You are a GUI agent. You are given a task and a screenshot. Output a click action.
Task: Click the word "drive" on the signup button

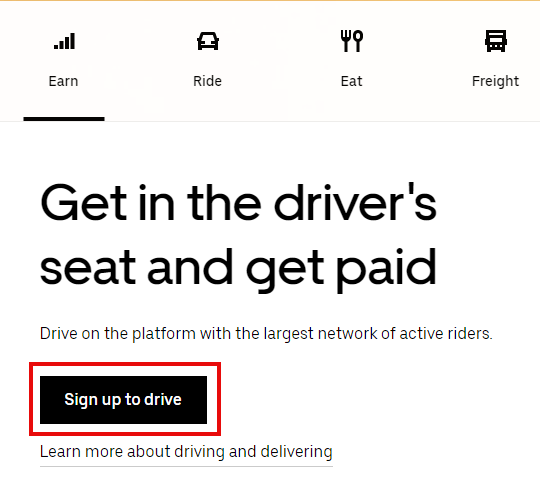point(163,399)
